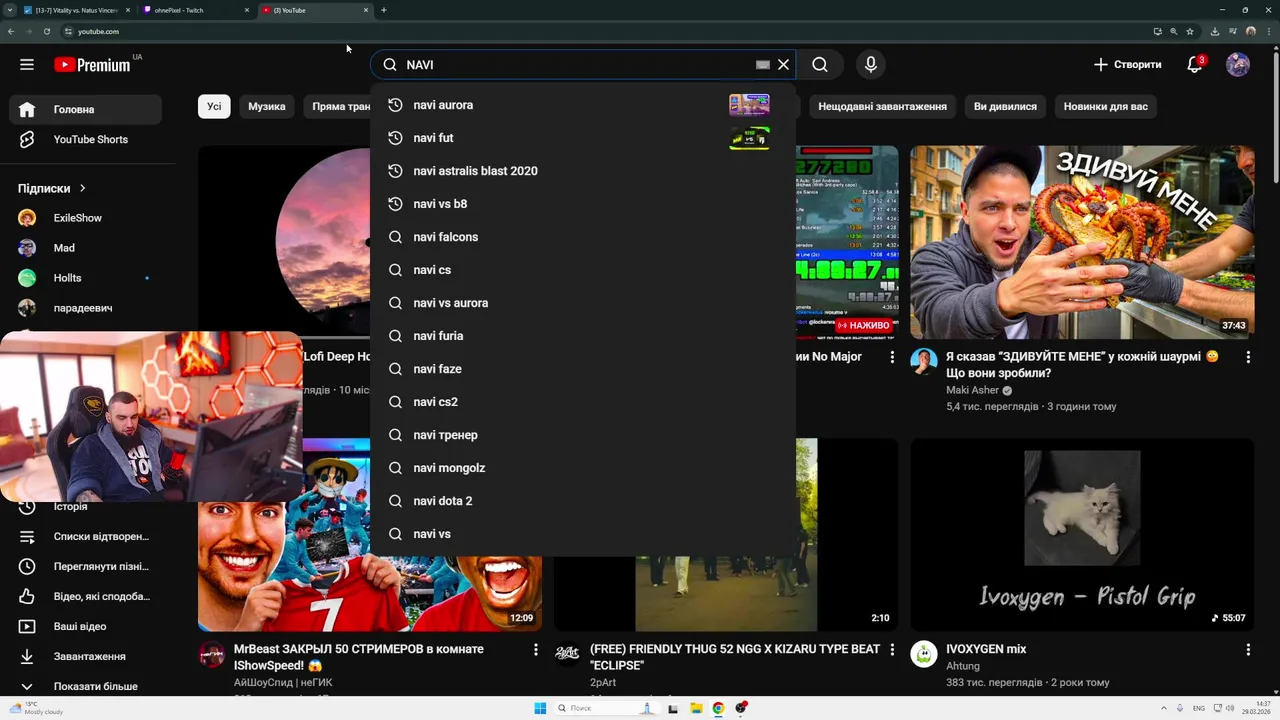The width and height of the screenshot is (1280, 720).
Task: Select the Музика filter chip
Action: pos(267,106)
